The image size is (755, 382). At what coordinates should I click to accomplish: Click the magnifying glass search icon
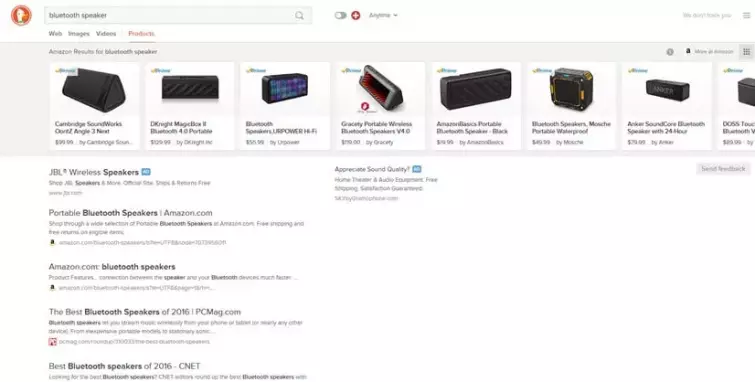click(x=299, y=15)
